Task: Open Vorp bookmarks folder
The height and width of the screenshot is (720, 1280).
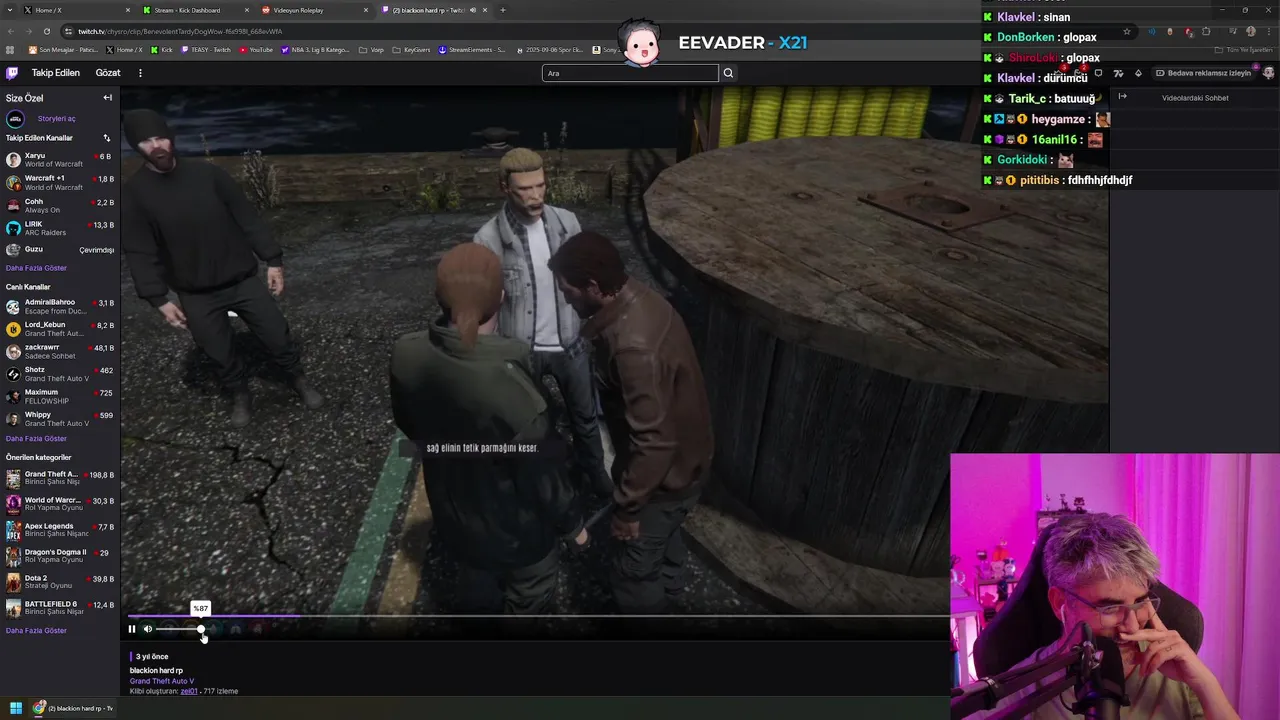Action: point(371,50)
